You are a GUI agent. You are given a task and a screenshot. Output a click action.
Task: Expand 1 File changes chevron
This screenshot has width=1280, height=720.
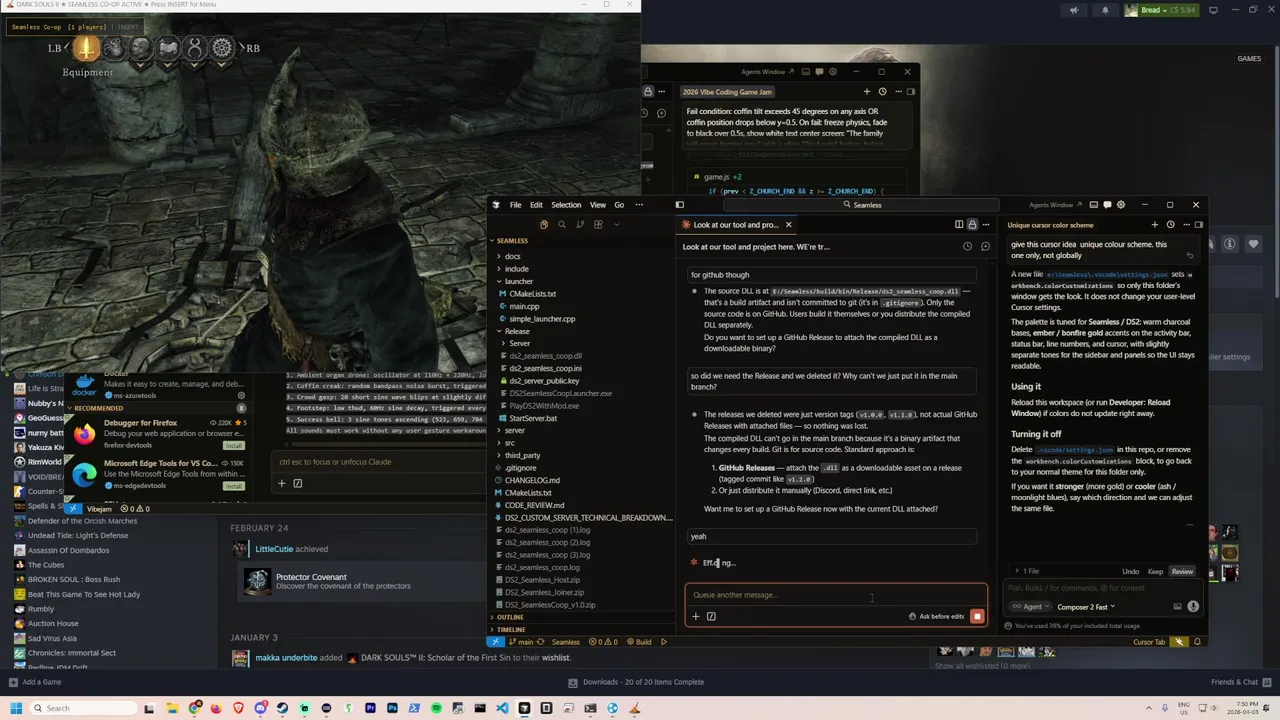[x=1017, y=571]
